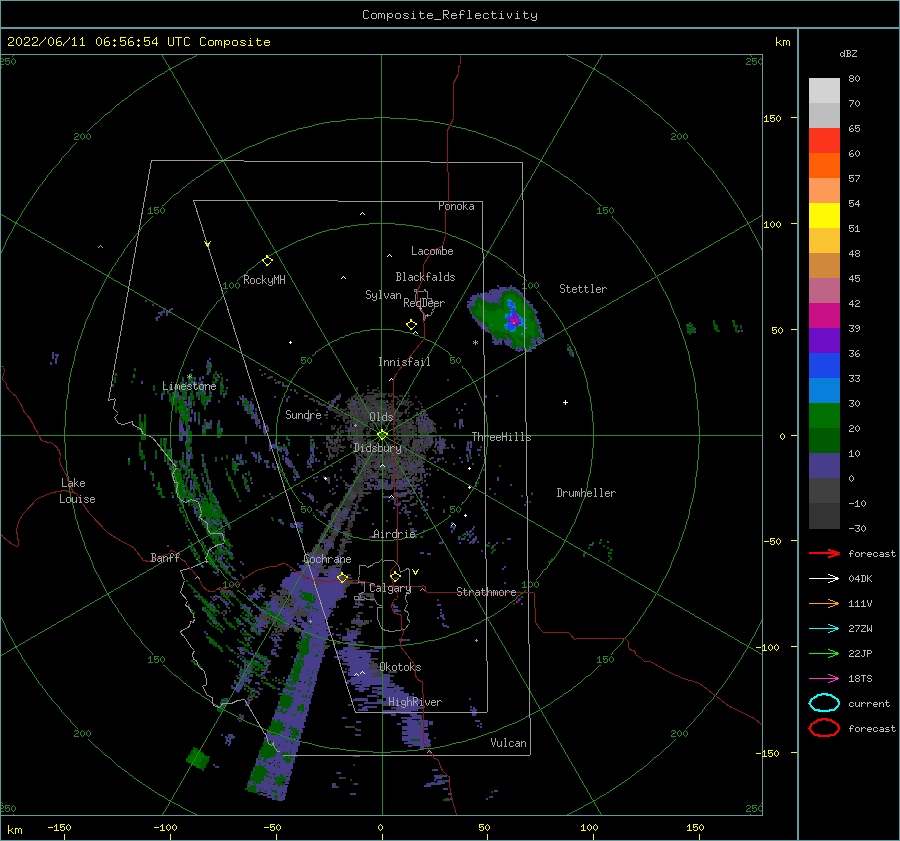Click the yellow diamond marker below RedDeer
Screen dimensions: 900x841
point(412,325)
